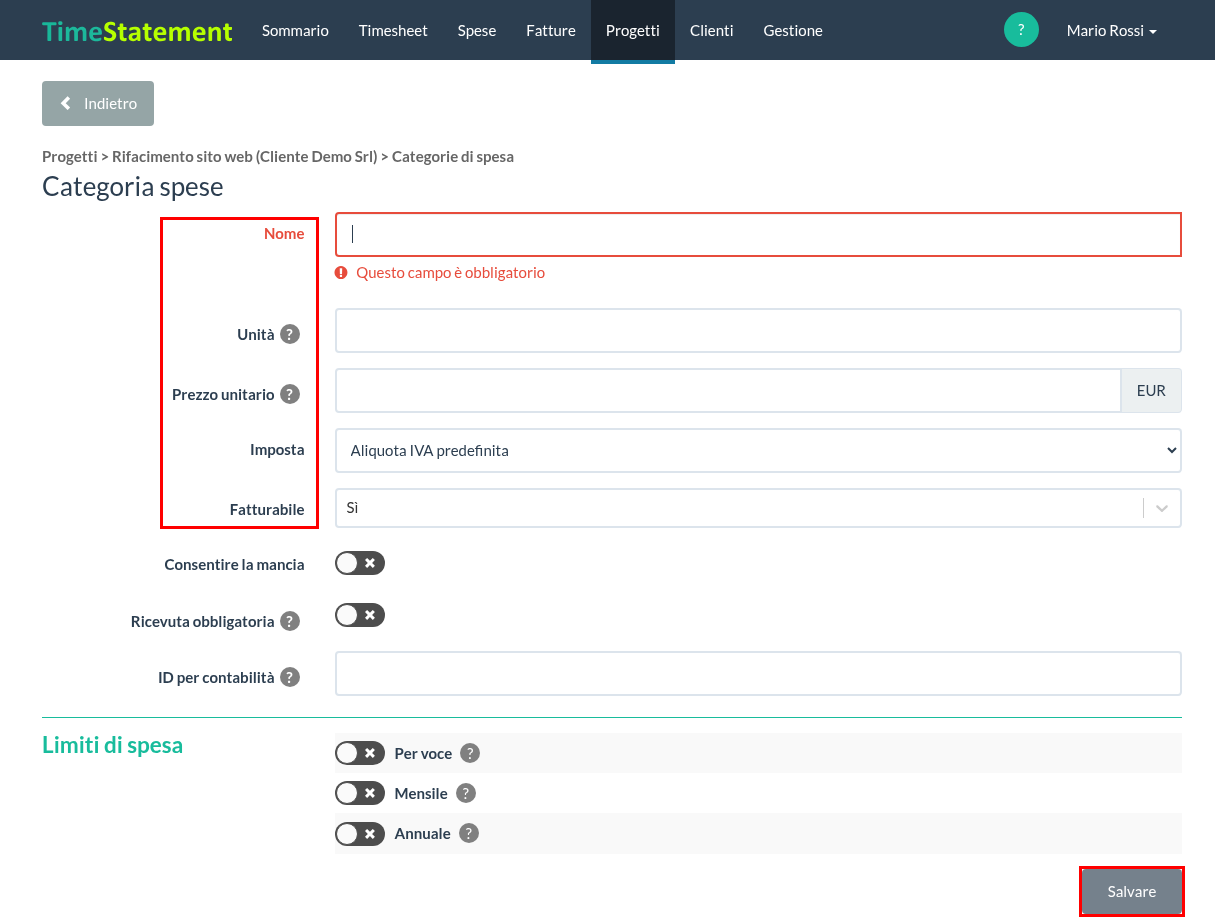Go back with the Indietro button

pos(98,103)
